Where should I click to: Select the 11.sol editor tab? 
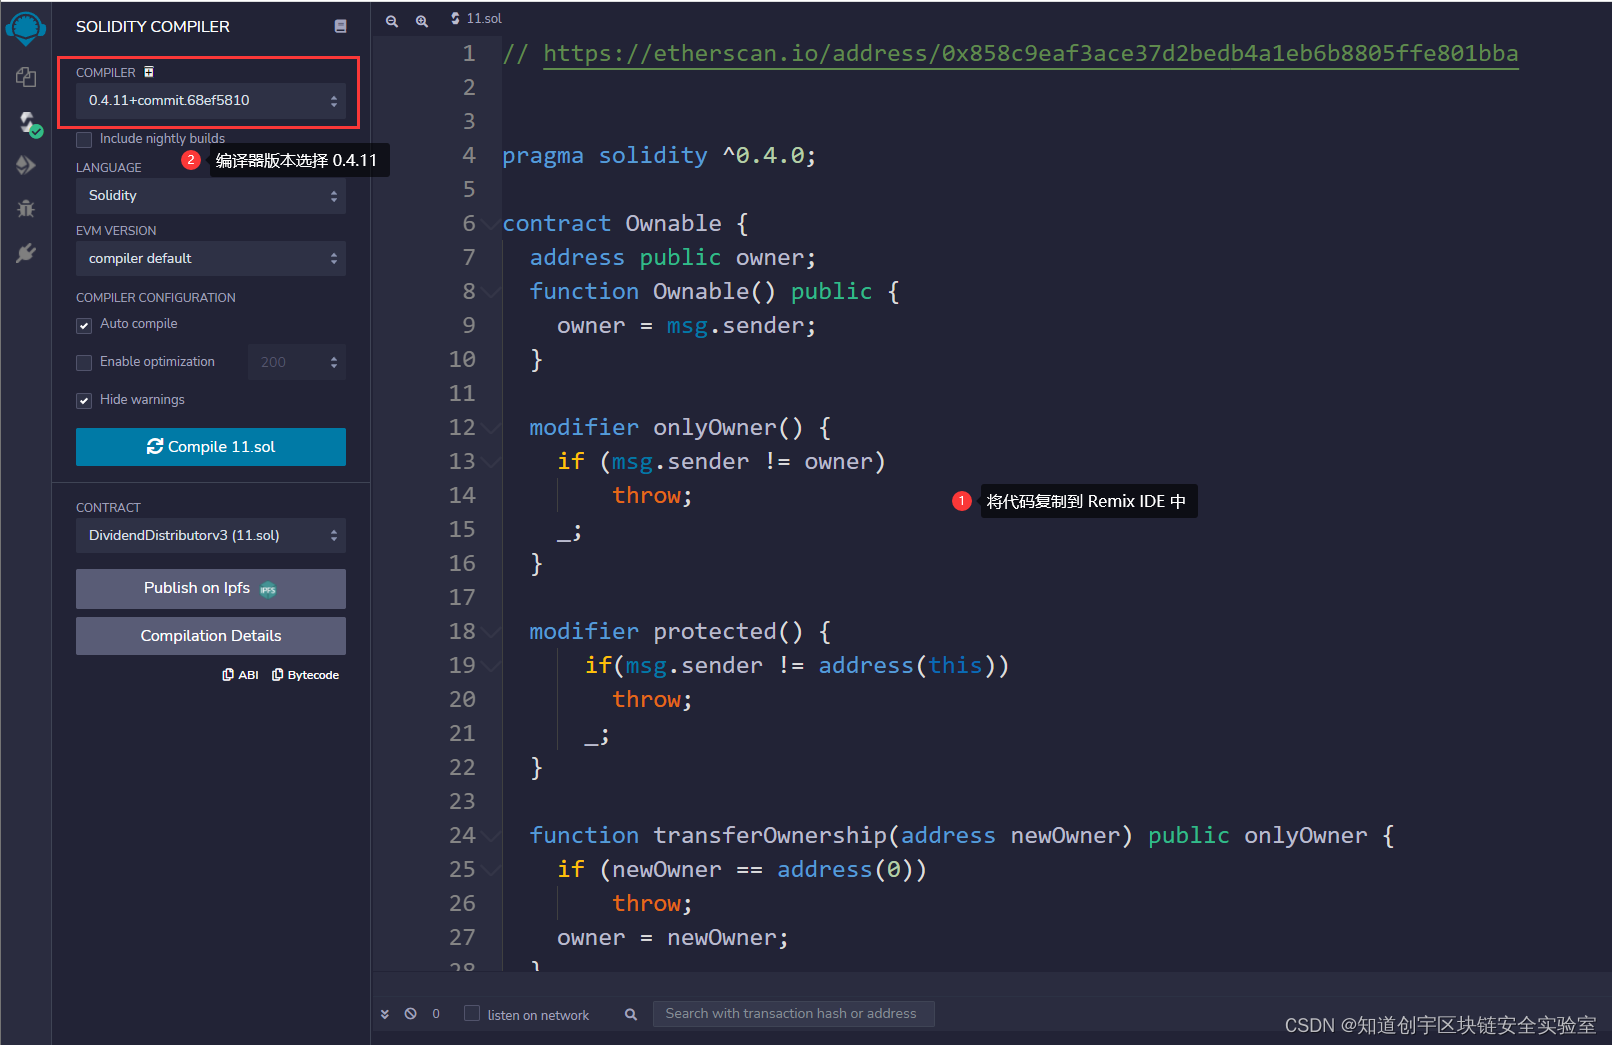click(477, 19)
